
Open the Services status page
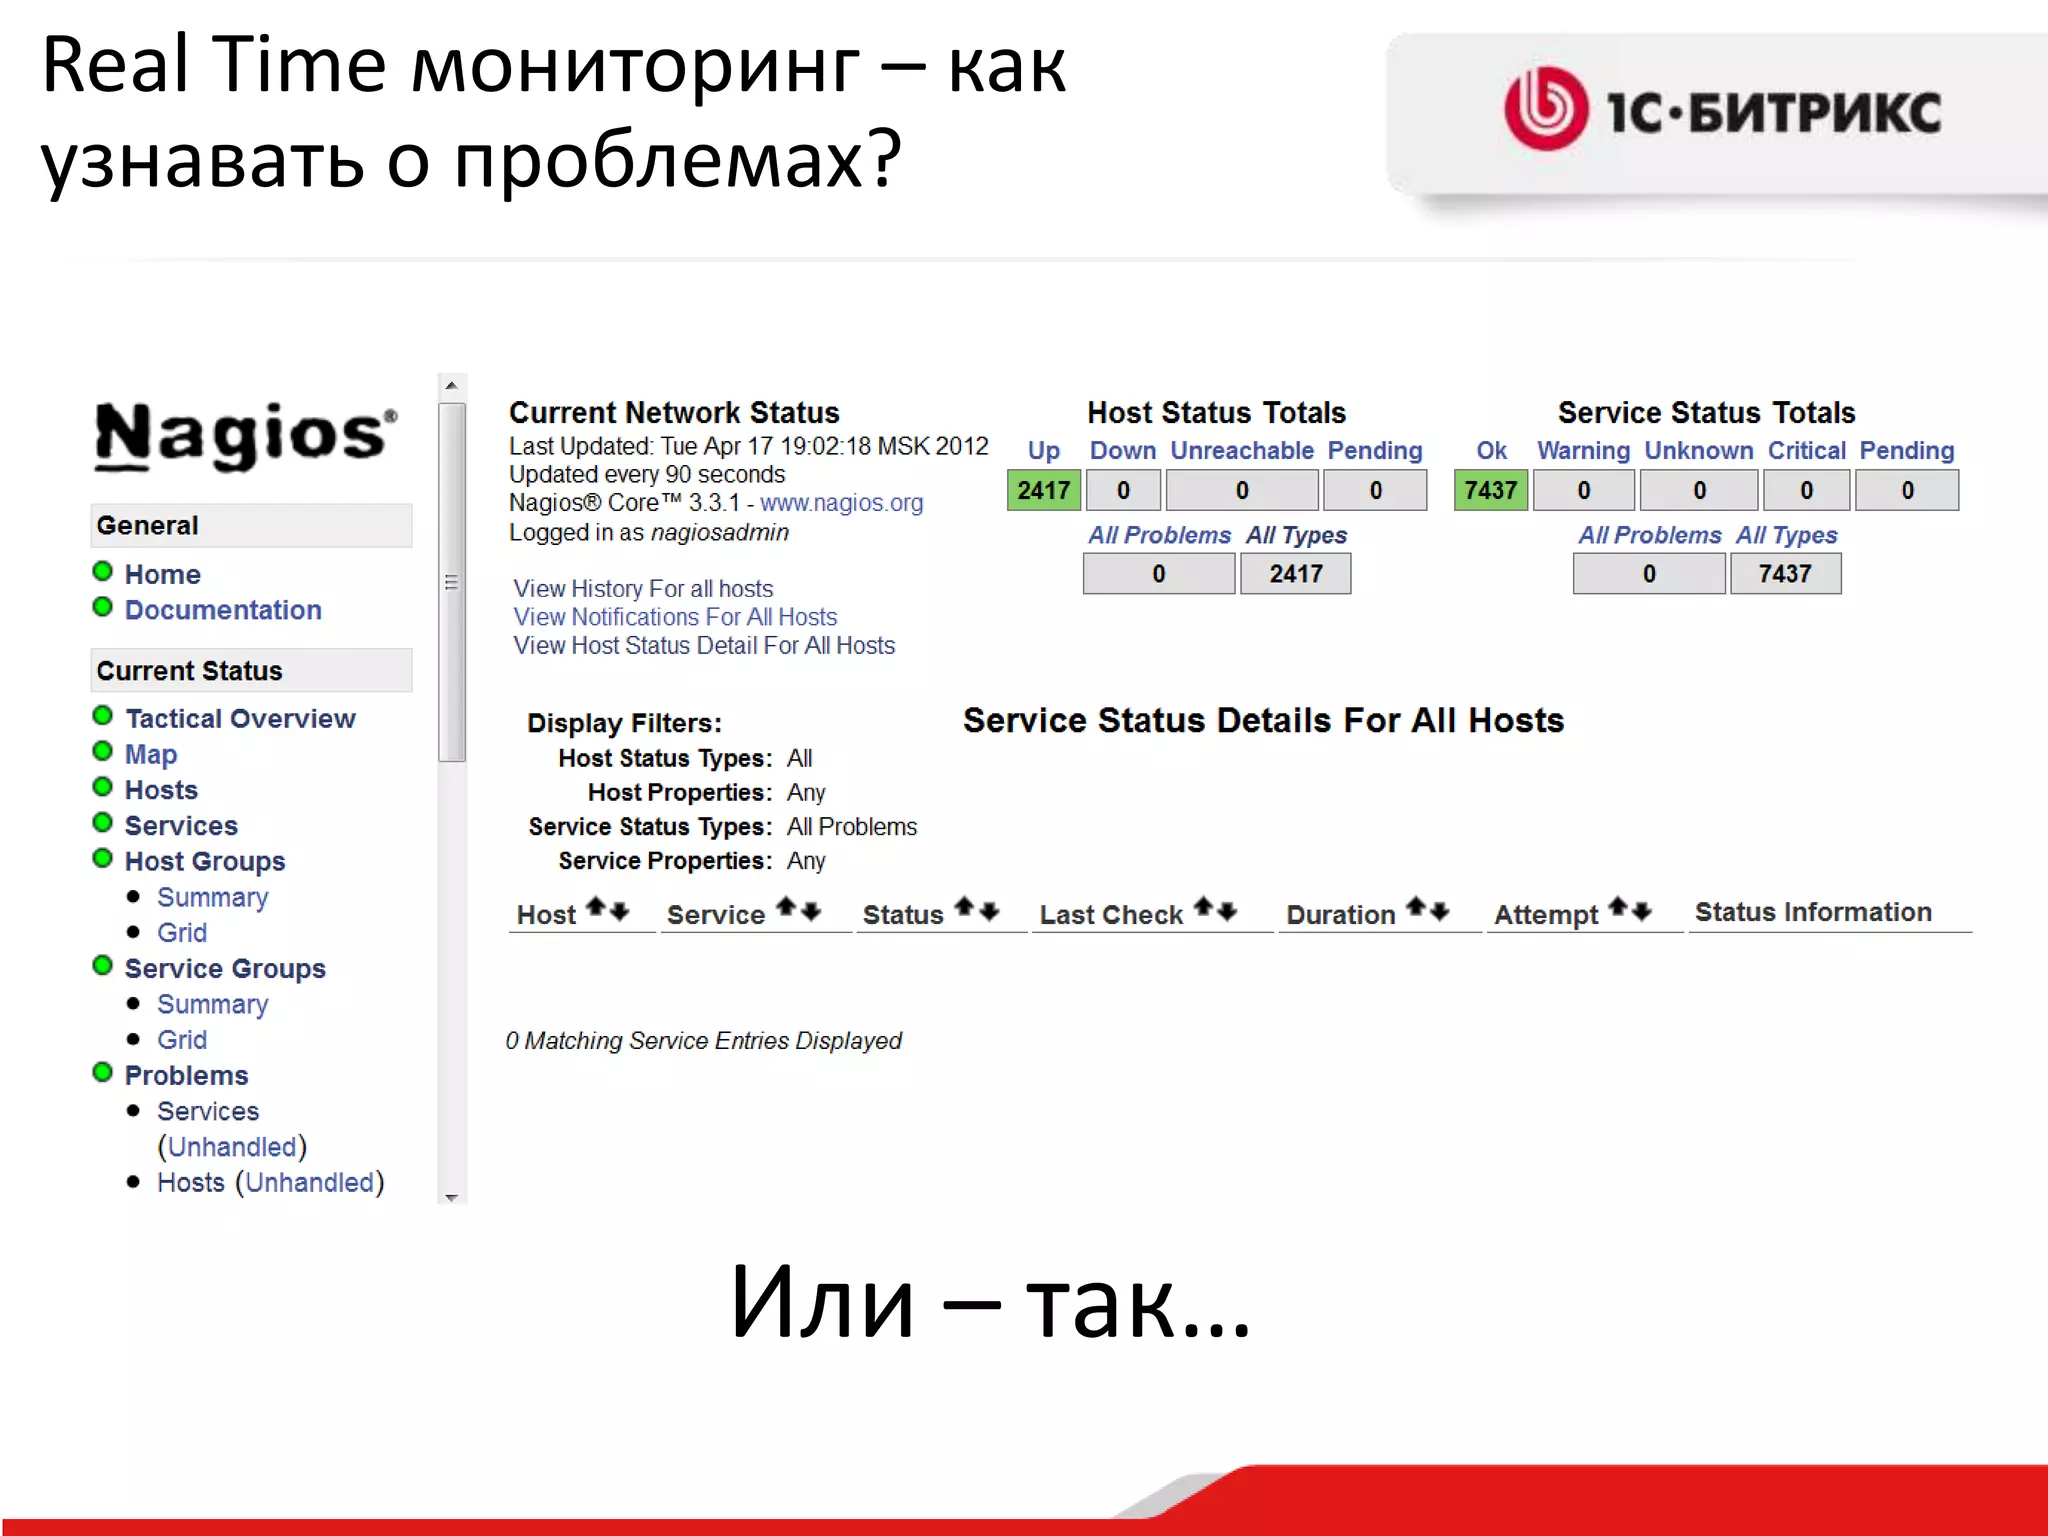click(181, 826)
